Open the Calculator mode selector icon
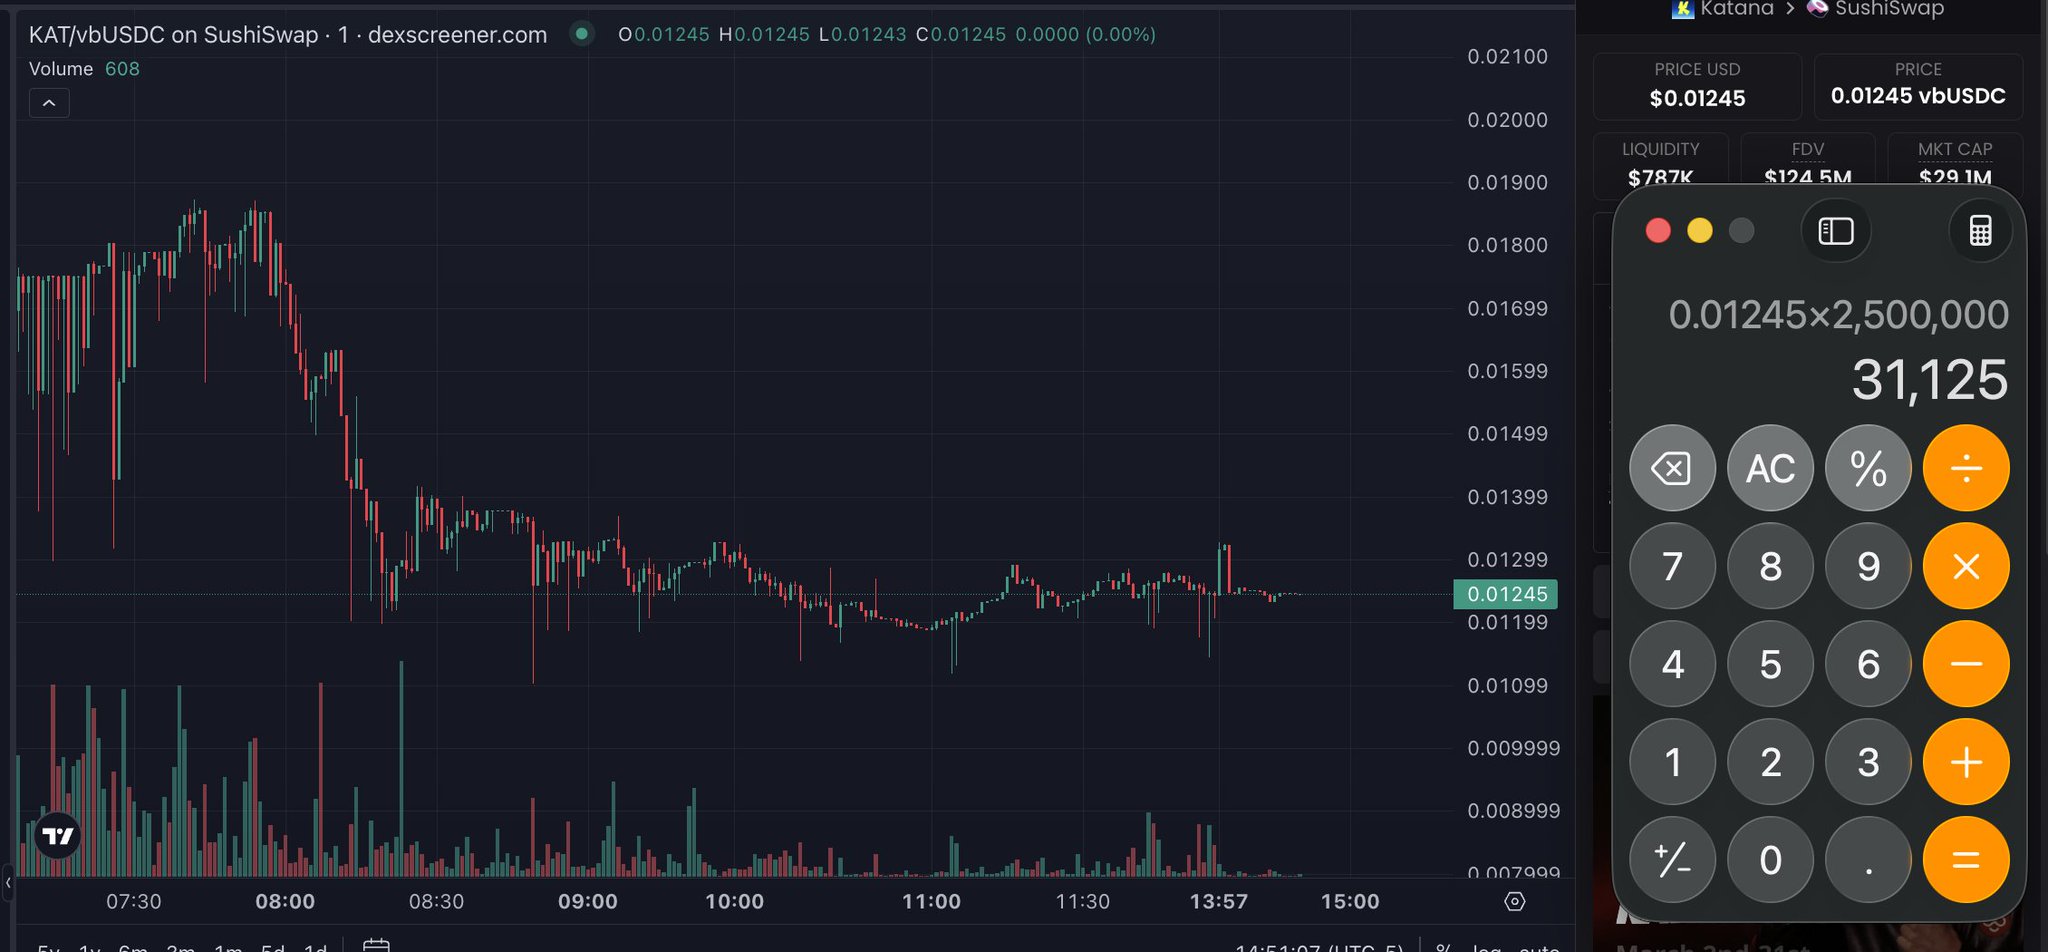 [x=1980, y=231]
